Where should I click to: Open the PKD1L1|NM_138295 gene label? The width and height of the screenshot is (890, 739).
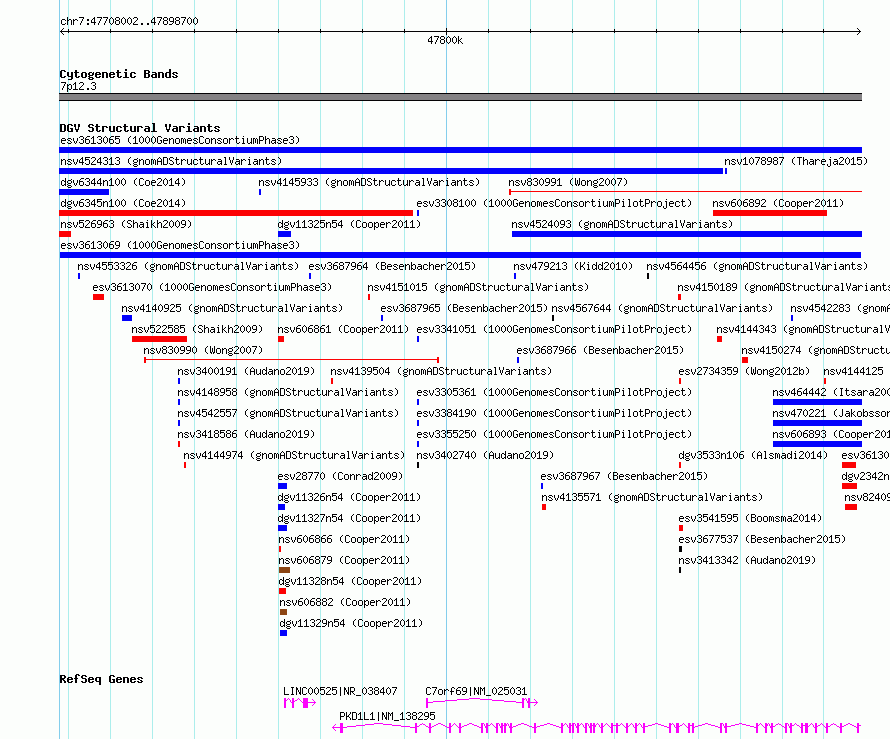(x=387, y=716)
